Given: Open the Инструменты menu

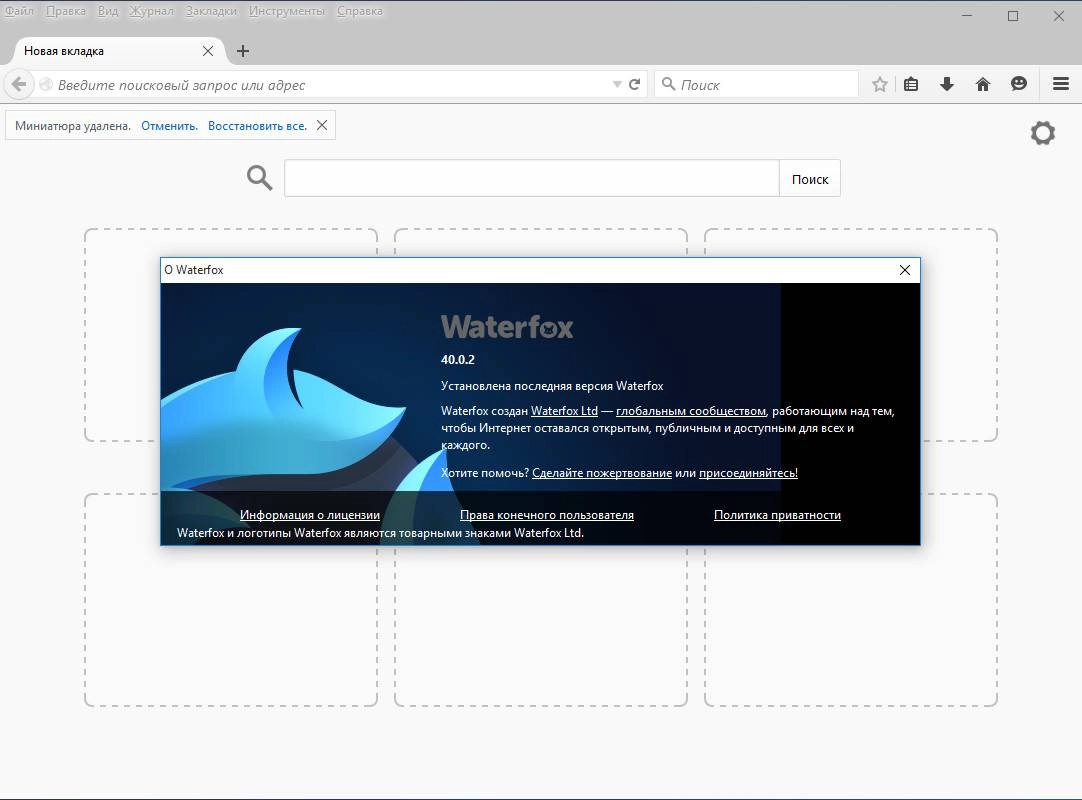Looking at the screenshot, I should 286,11.
